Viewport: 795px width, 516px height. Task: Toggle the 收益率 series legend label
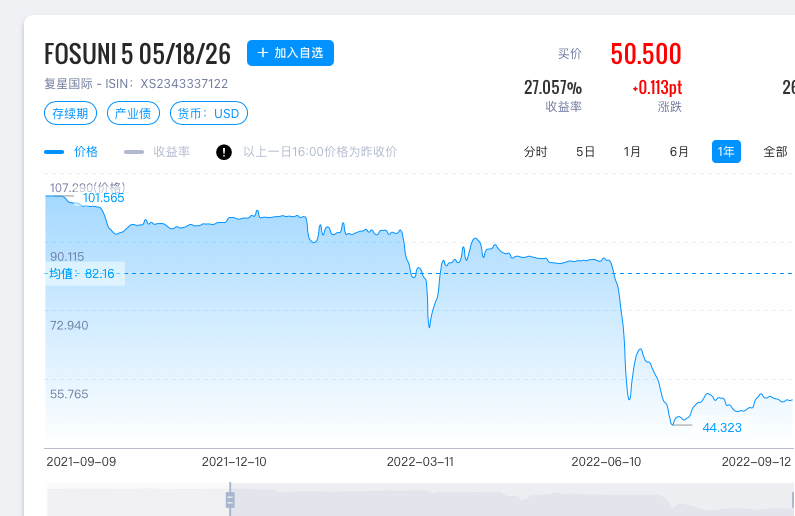(x=171, y=152)
